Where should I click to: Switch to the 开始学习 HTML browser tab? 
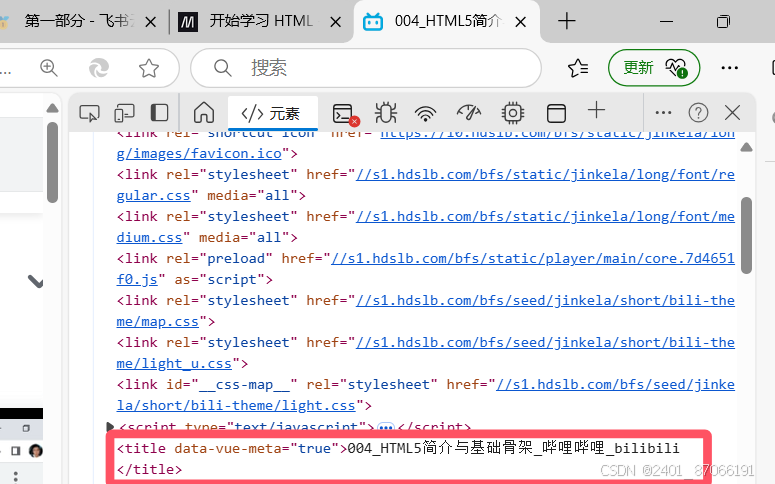(259, 21)
